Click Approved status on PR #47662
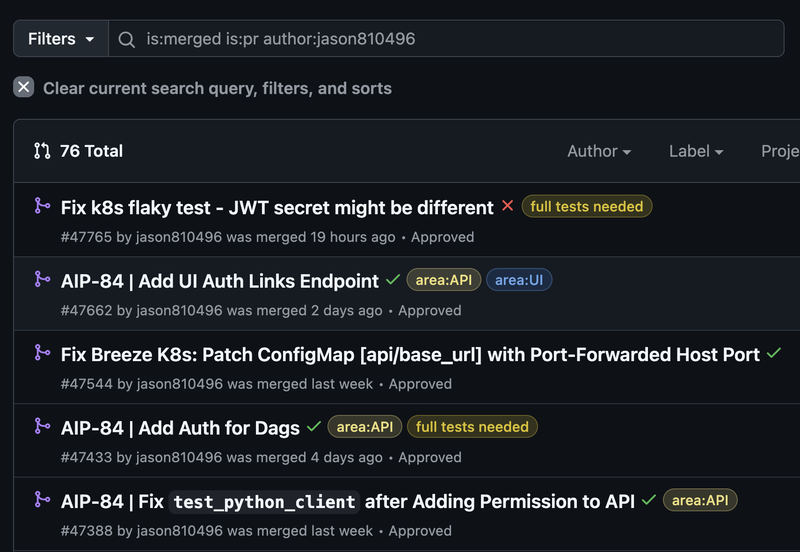 (x=430, y=311)
